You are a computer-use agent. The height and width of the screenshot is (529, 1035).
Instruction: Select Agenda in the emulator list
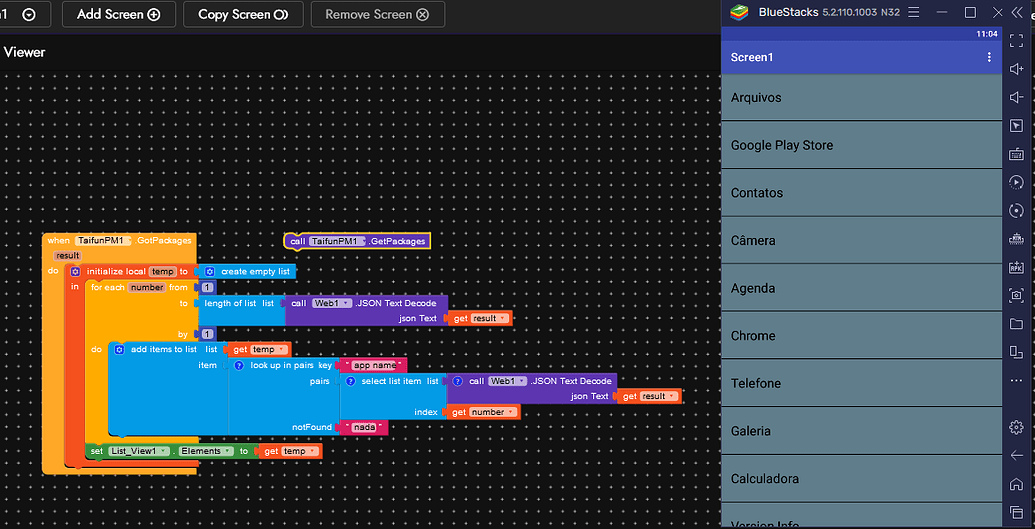pos(862,287)
